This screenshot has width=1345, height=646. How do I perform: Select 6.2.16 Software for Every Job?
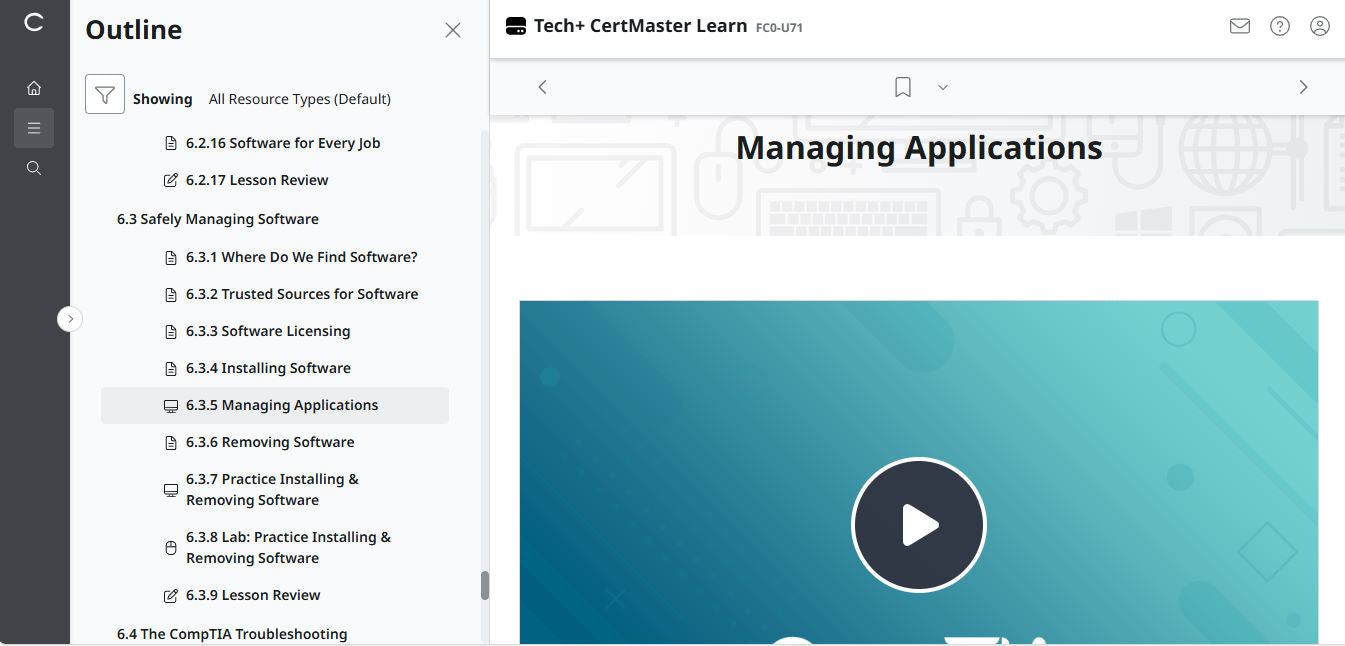(x=284, y=142)
